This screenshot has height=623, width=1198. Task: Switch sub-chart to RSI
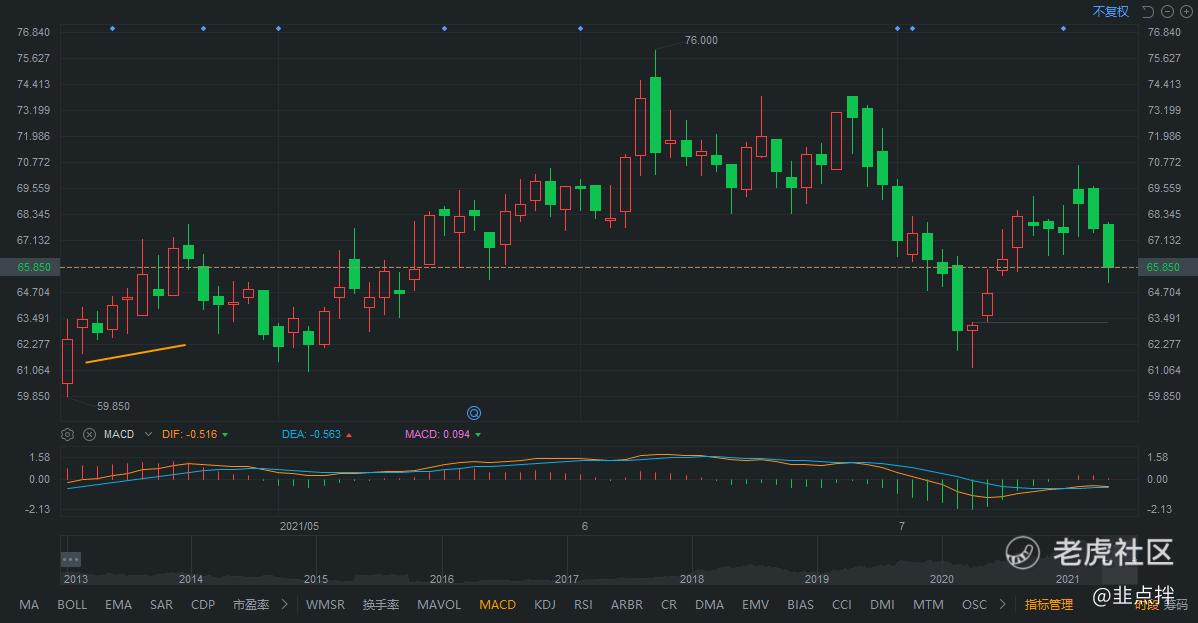[x=583, y=605]
